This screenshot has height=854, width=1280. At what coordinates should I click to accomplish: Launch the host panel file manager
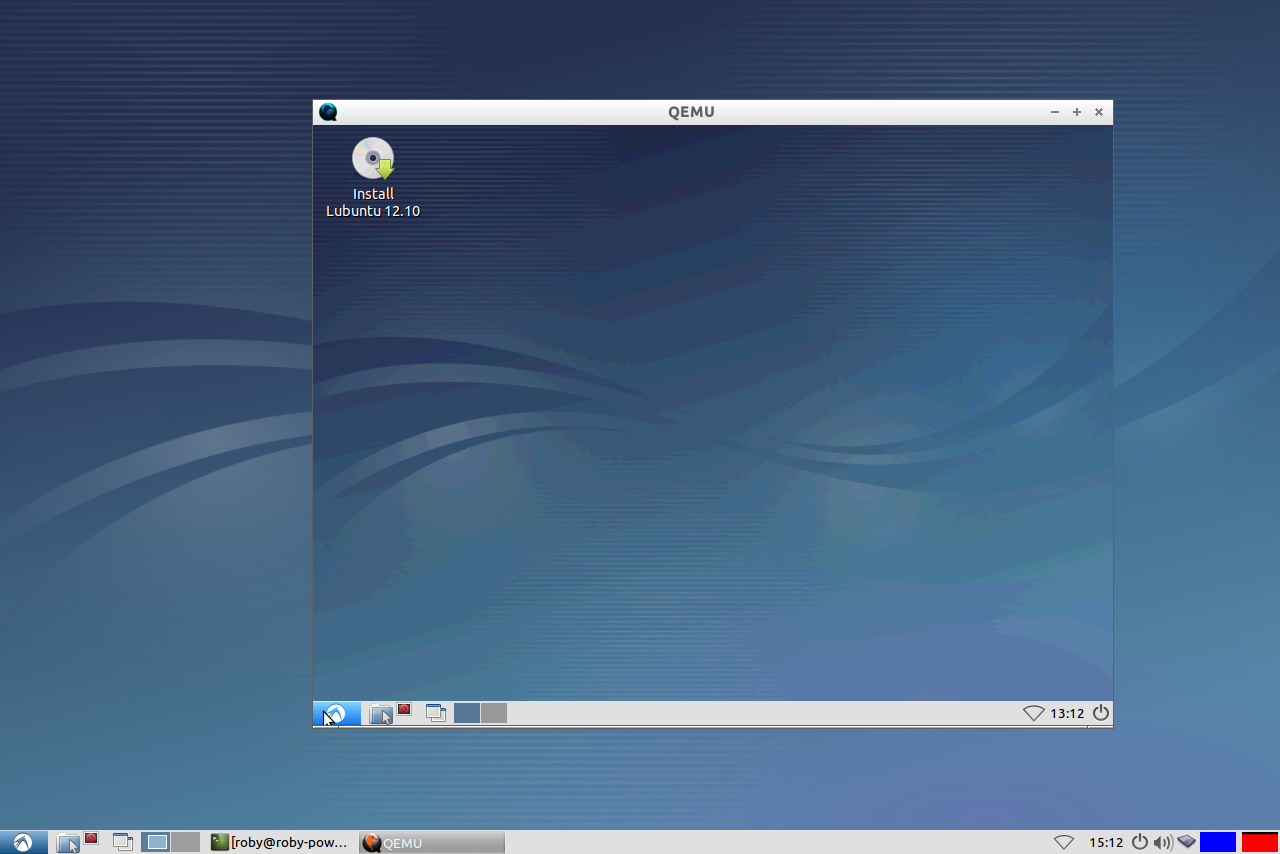click(67, 843)
